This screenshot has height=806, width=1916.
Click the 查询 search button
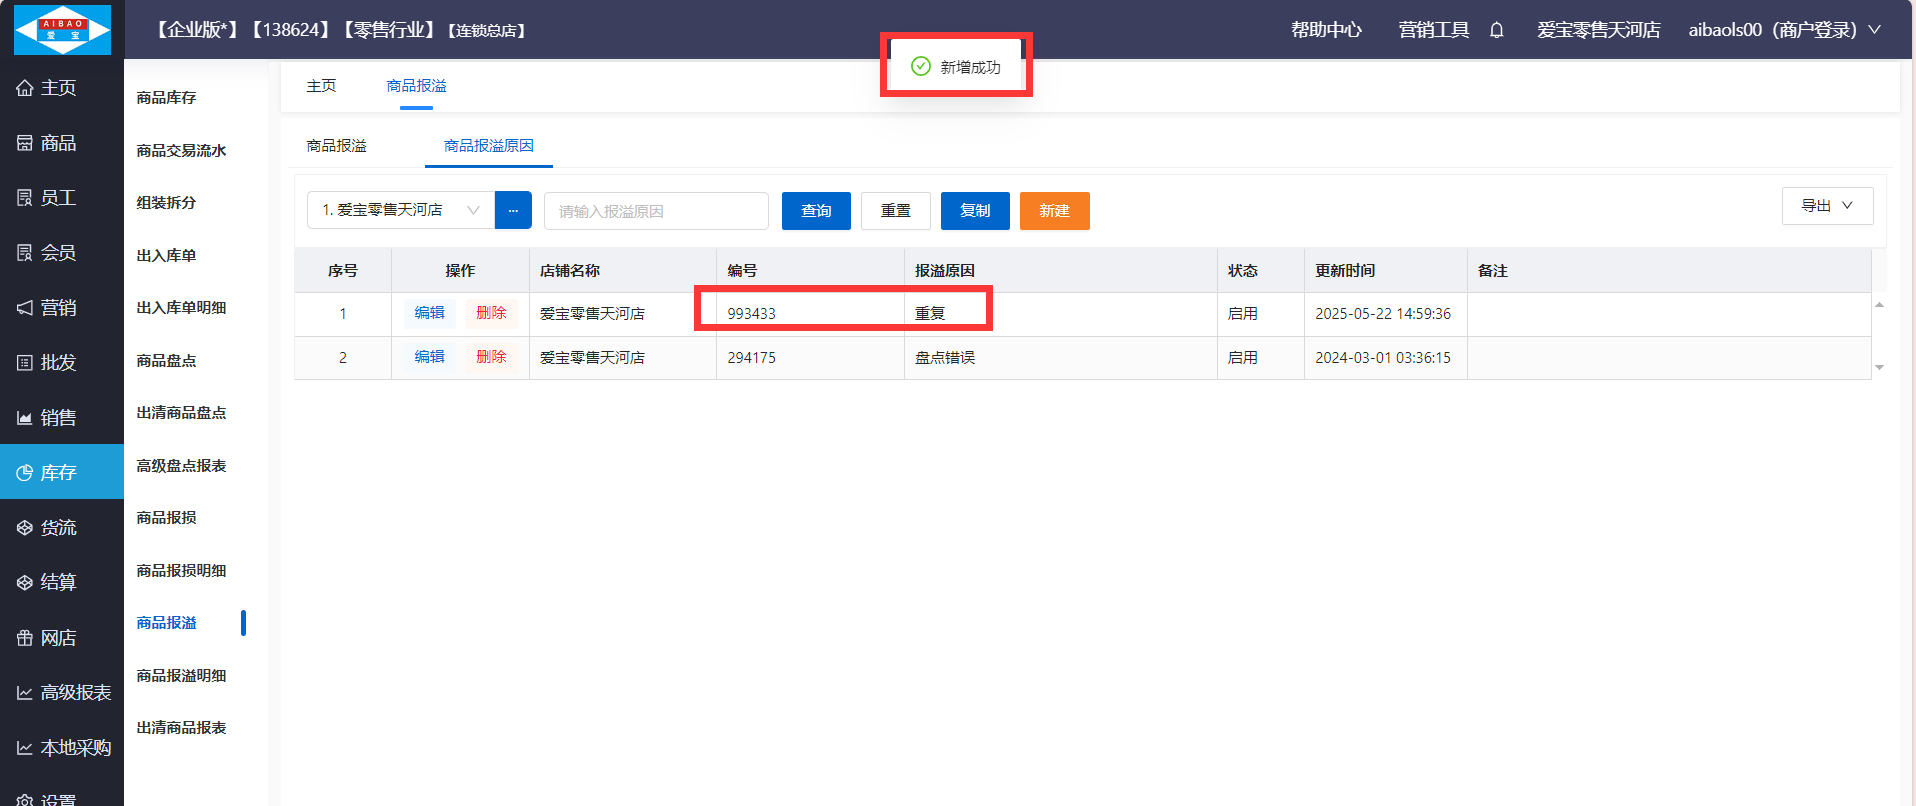816,211
